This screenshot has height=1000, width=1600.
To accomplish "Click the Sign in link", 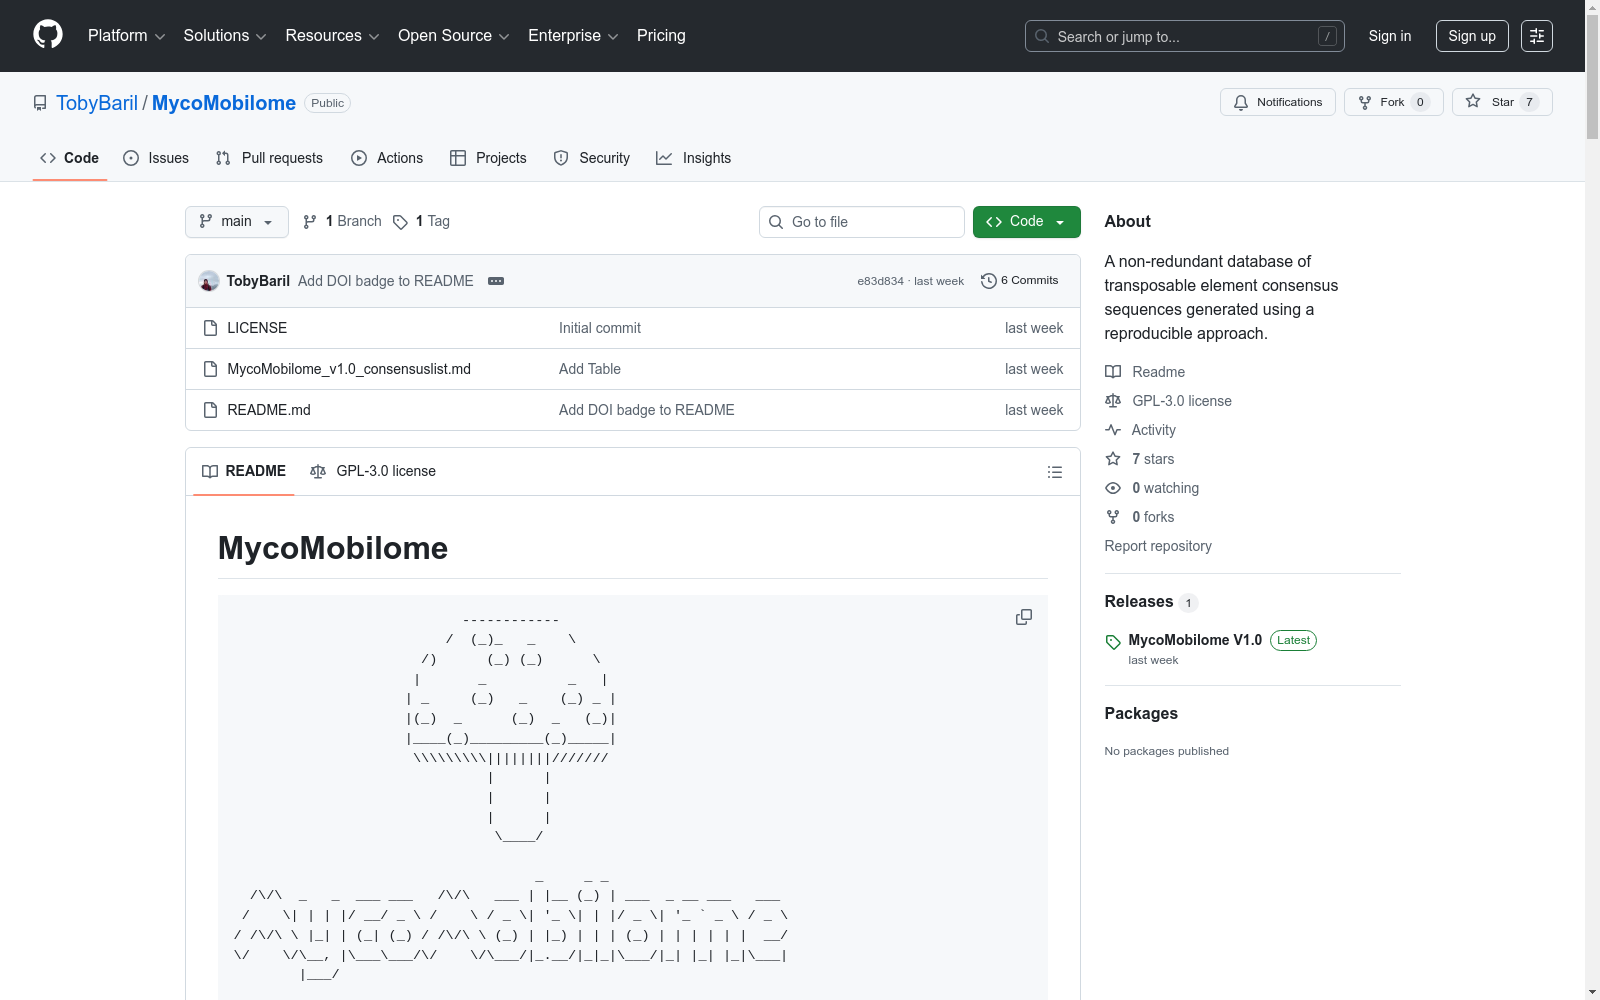I will point(1390,36).
